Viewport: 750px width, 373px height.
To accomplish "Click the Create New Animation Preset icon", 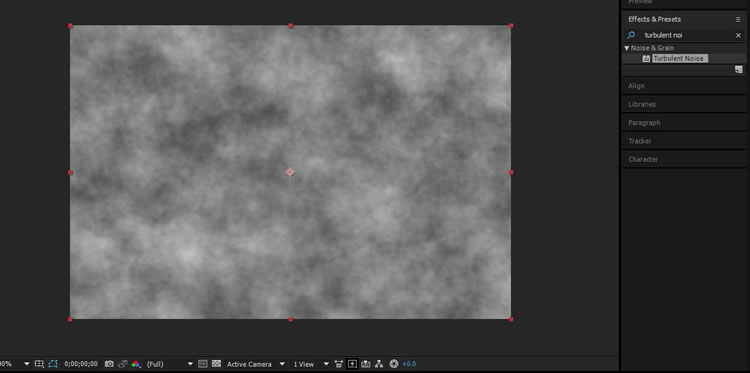I will tap(739, 70).
